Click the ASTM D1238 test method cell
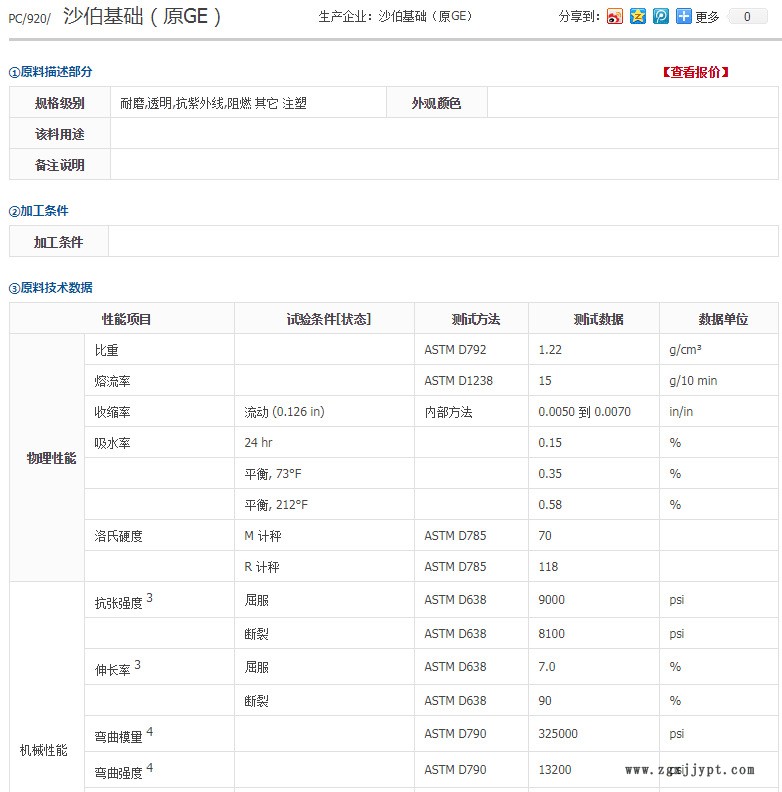Screen dimensions: 782x792 (458, 381)
